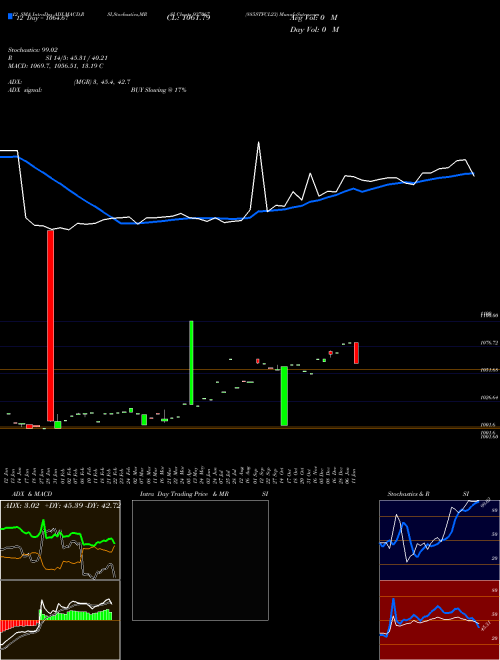Click the red RSI indicator chart
The height and width of the screenshot is (660, 500).
(439, 620)
